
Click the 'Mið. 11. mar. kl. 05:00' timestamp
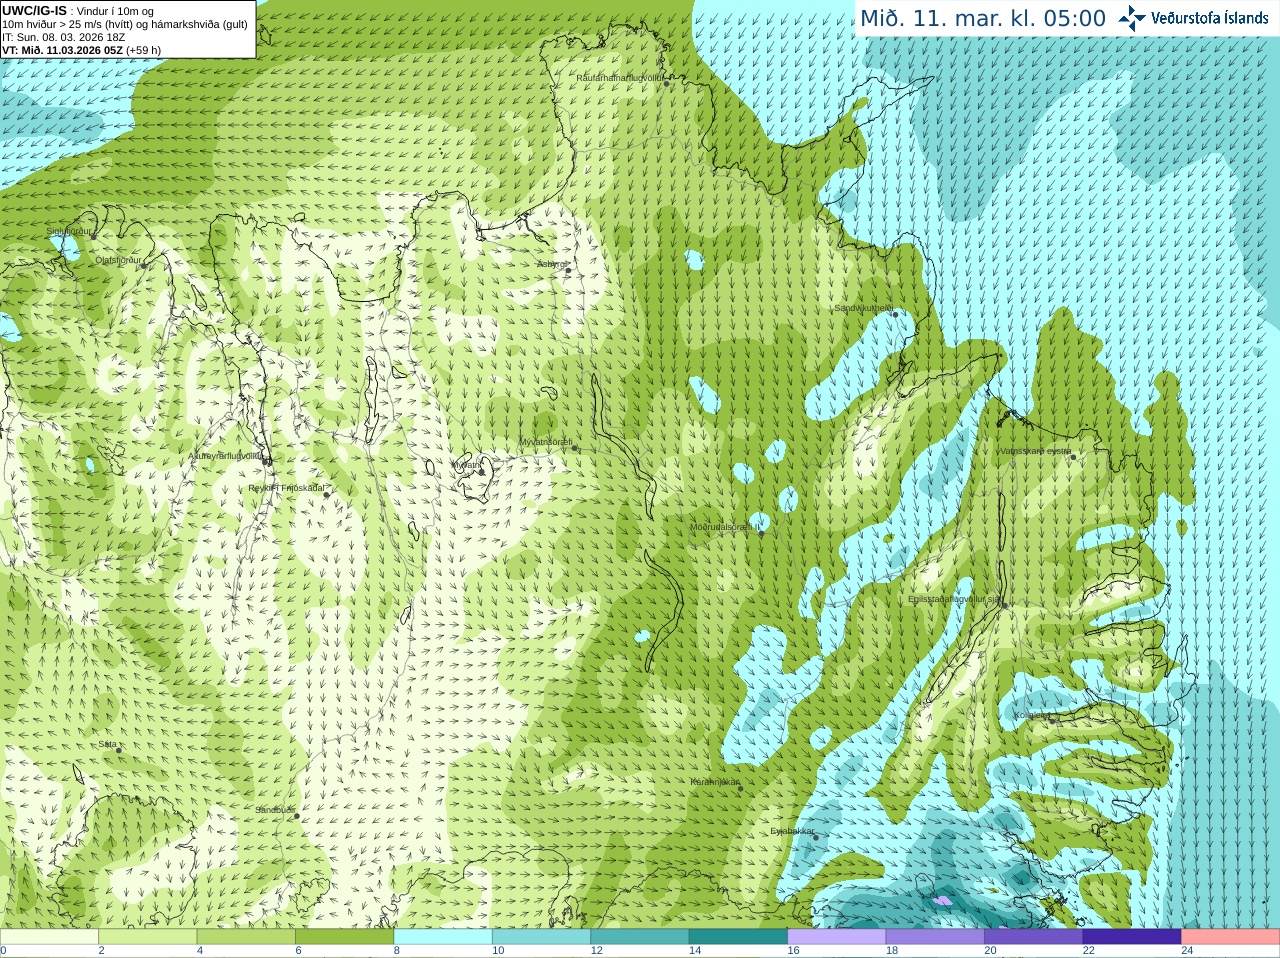pyautogui.click(x=983, y=18)
